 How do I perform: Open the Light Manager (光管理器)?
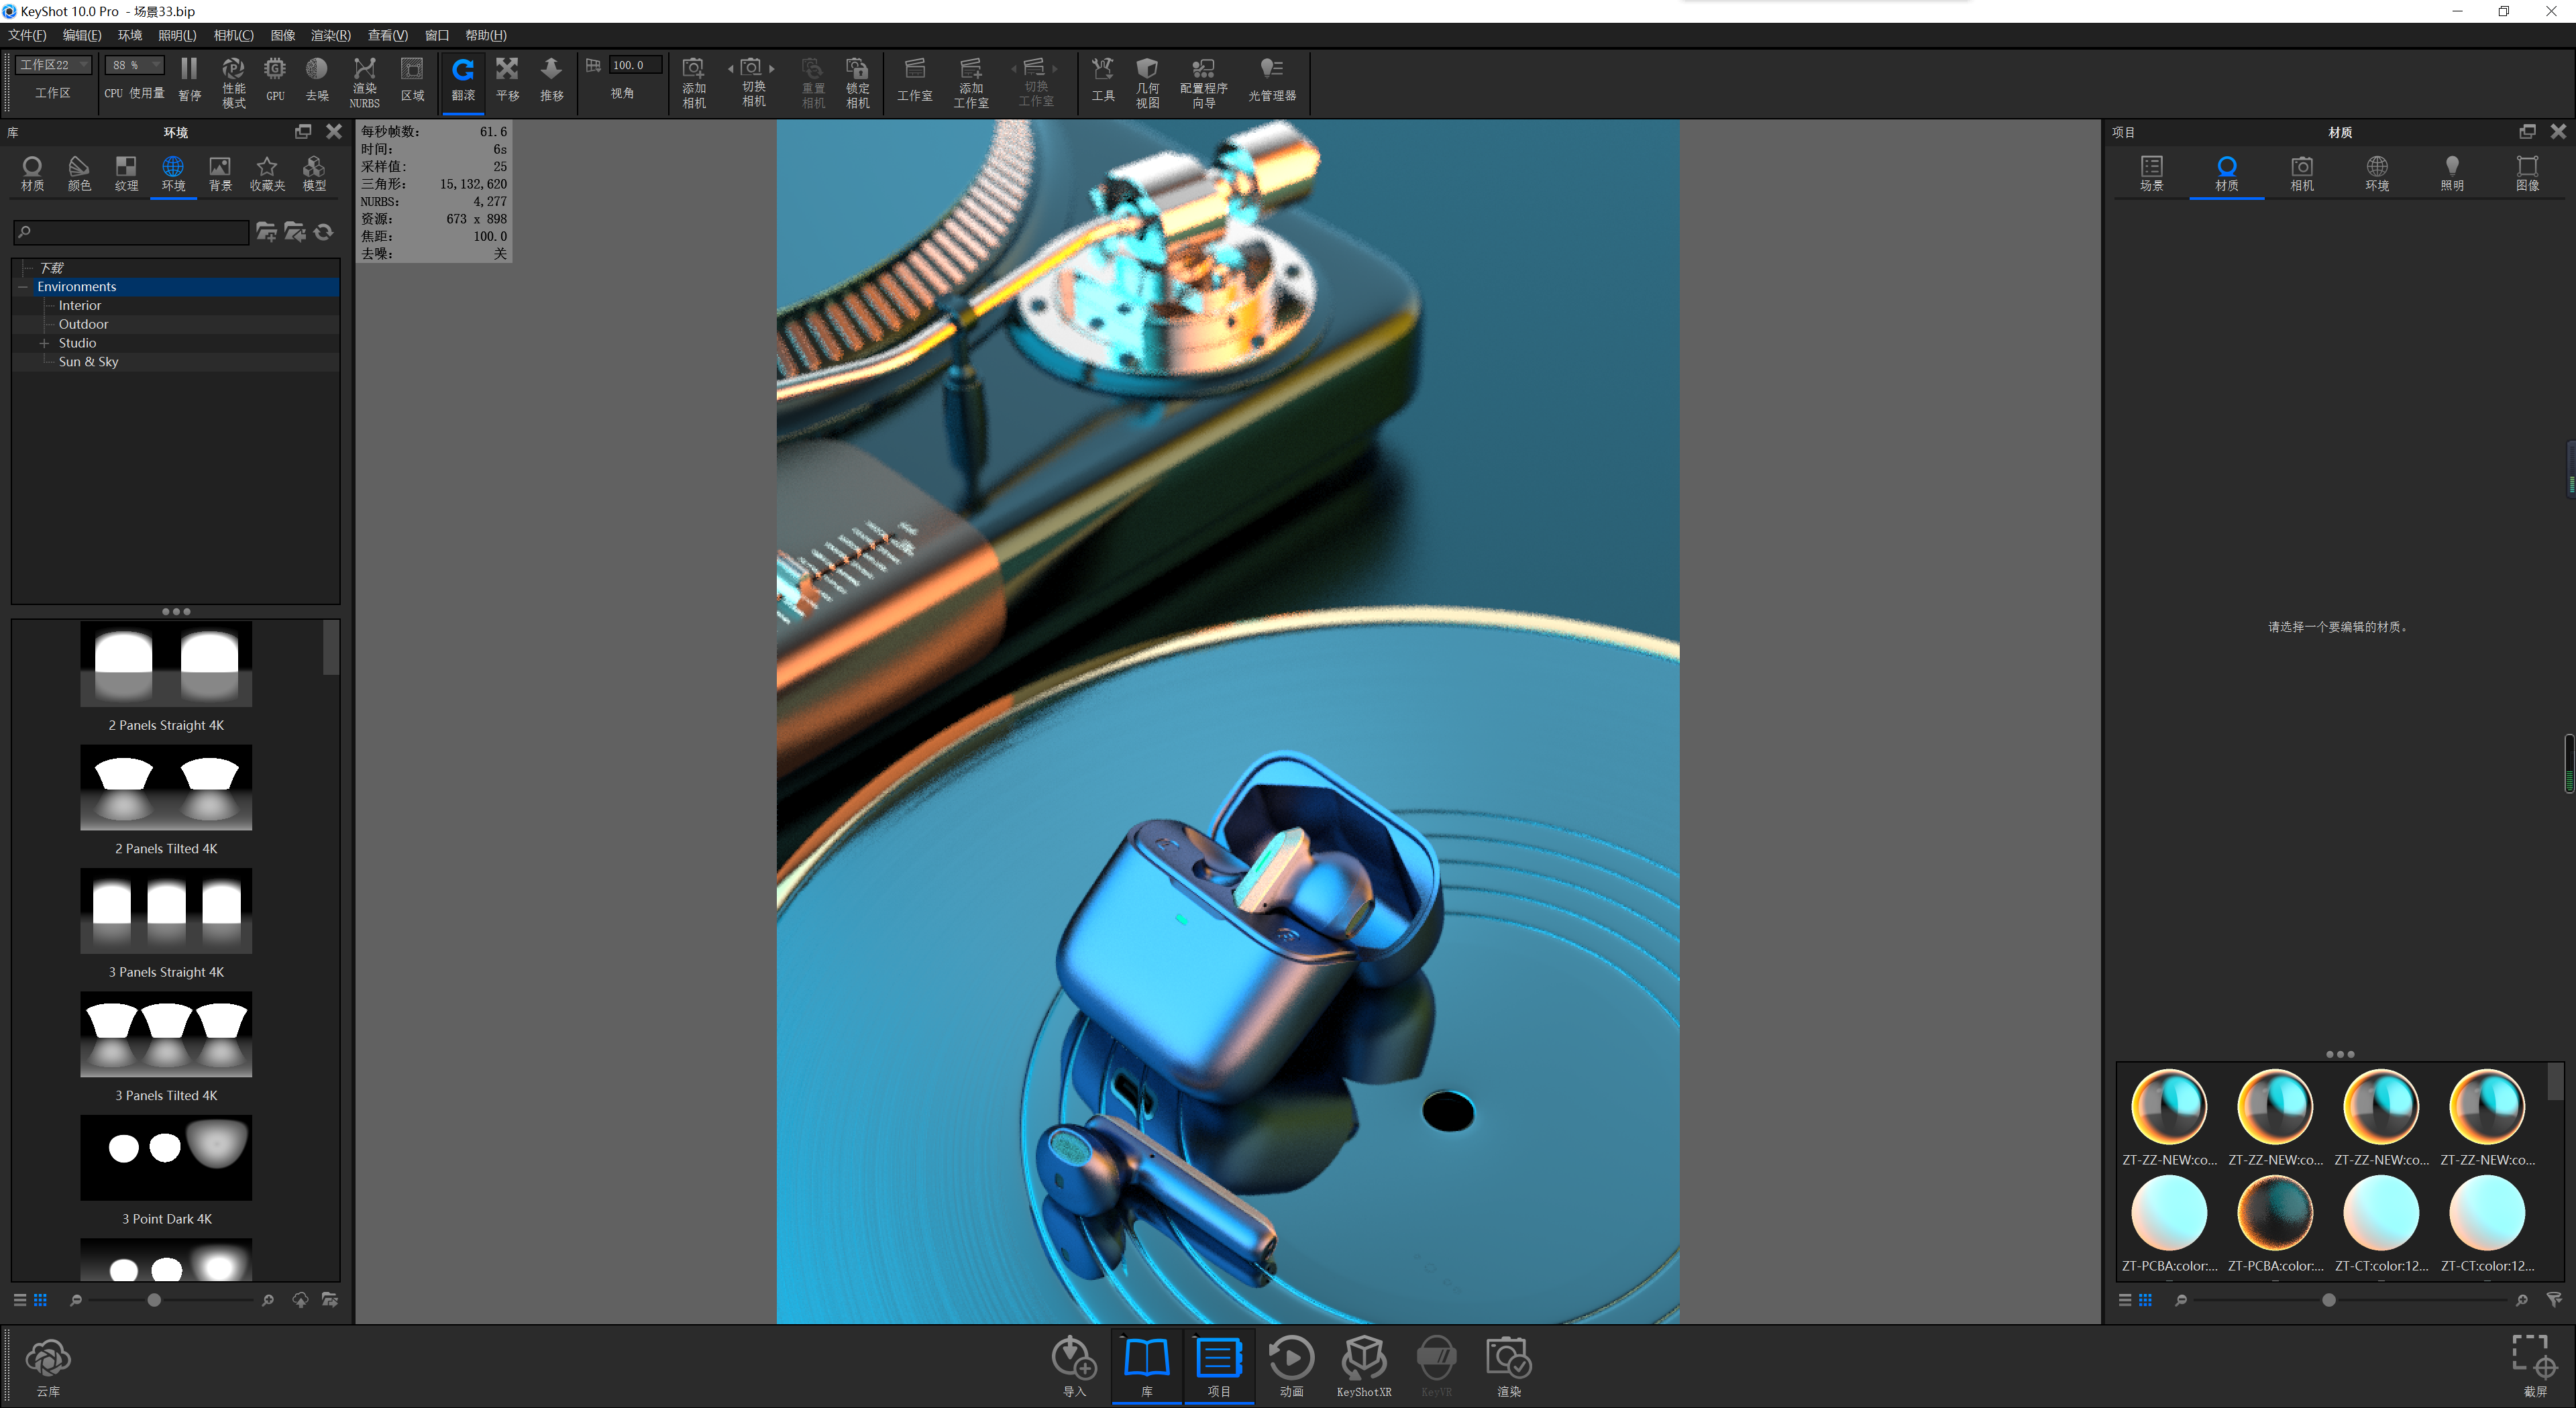pos(1271,80)
